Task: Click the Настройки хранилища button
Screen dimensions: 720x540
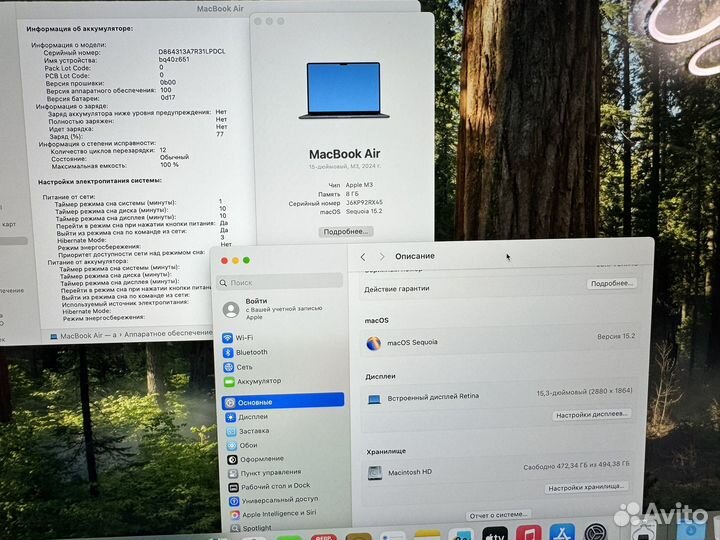Action: 586,488
